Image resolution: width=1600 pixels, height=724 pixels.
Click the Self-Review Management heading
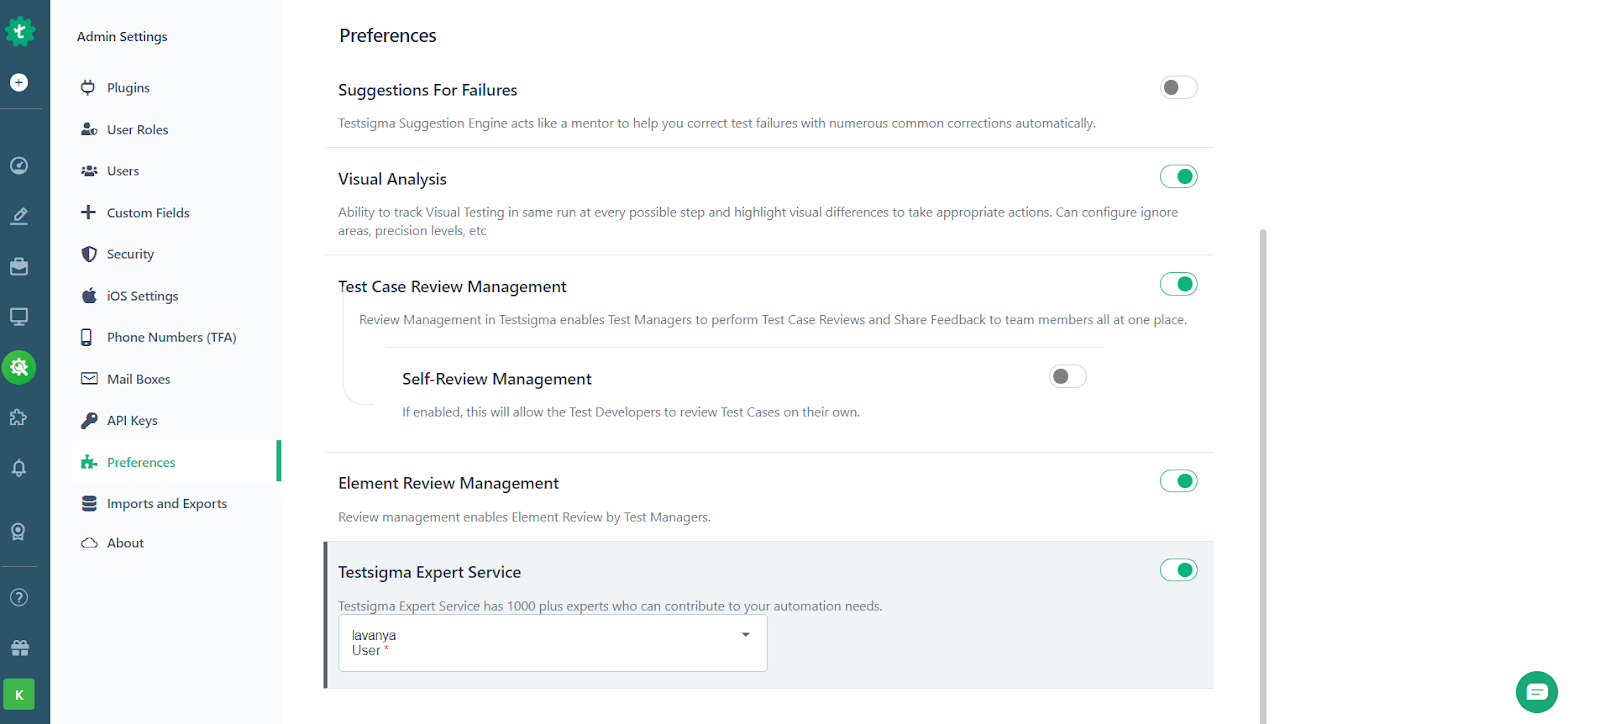tap(497, 379)
